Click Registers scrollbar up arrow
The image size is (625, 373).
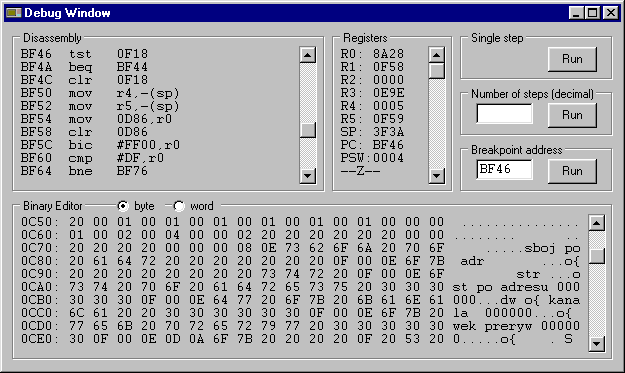tap(436, 55)
